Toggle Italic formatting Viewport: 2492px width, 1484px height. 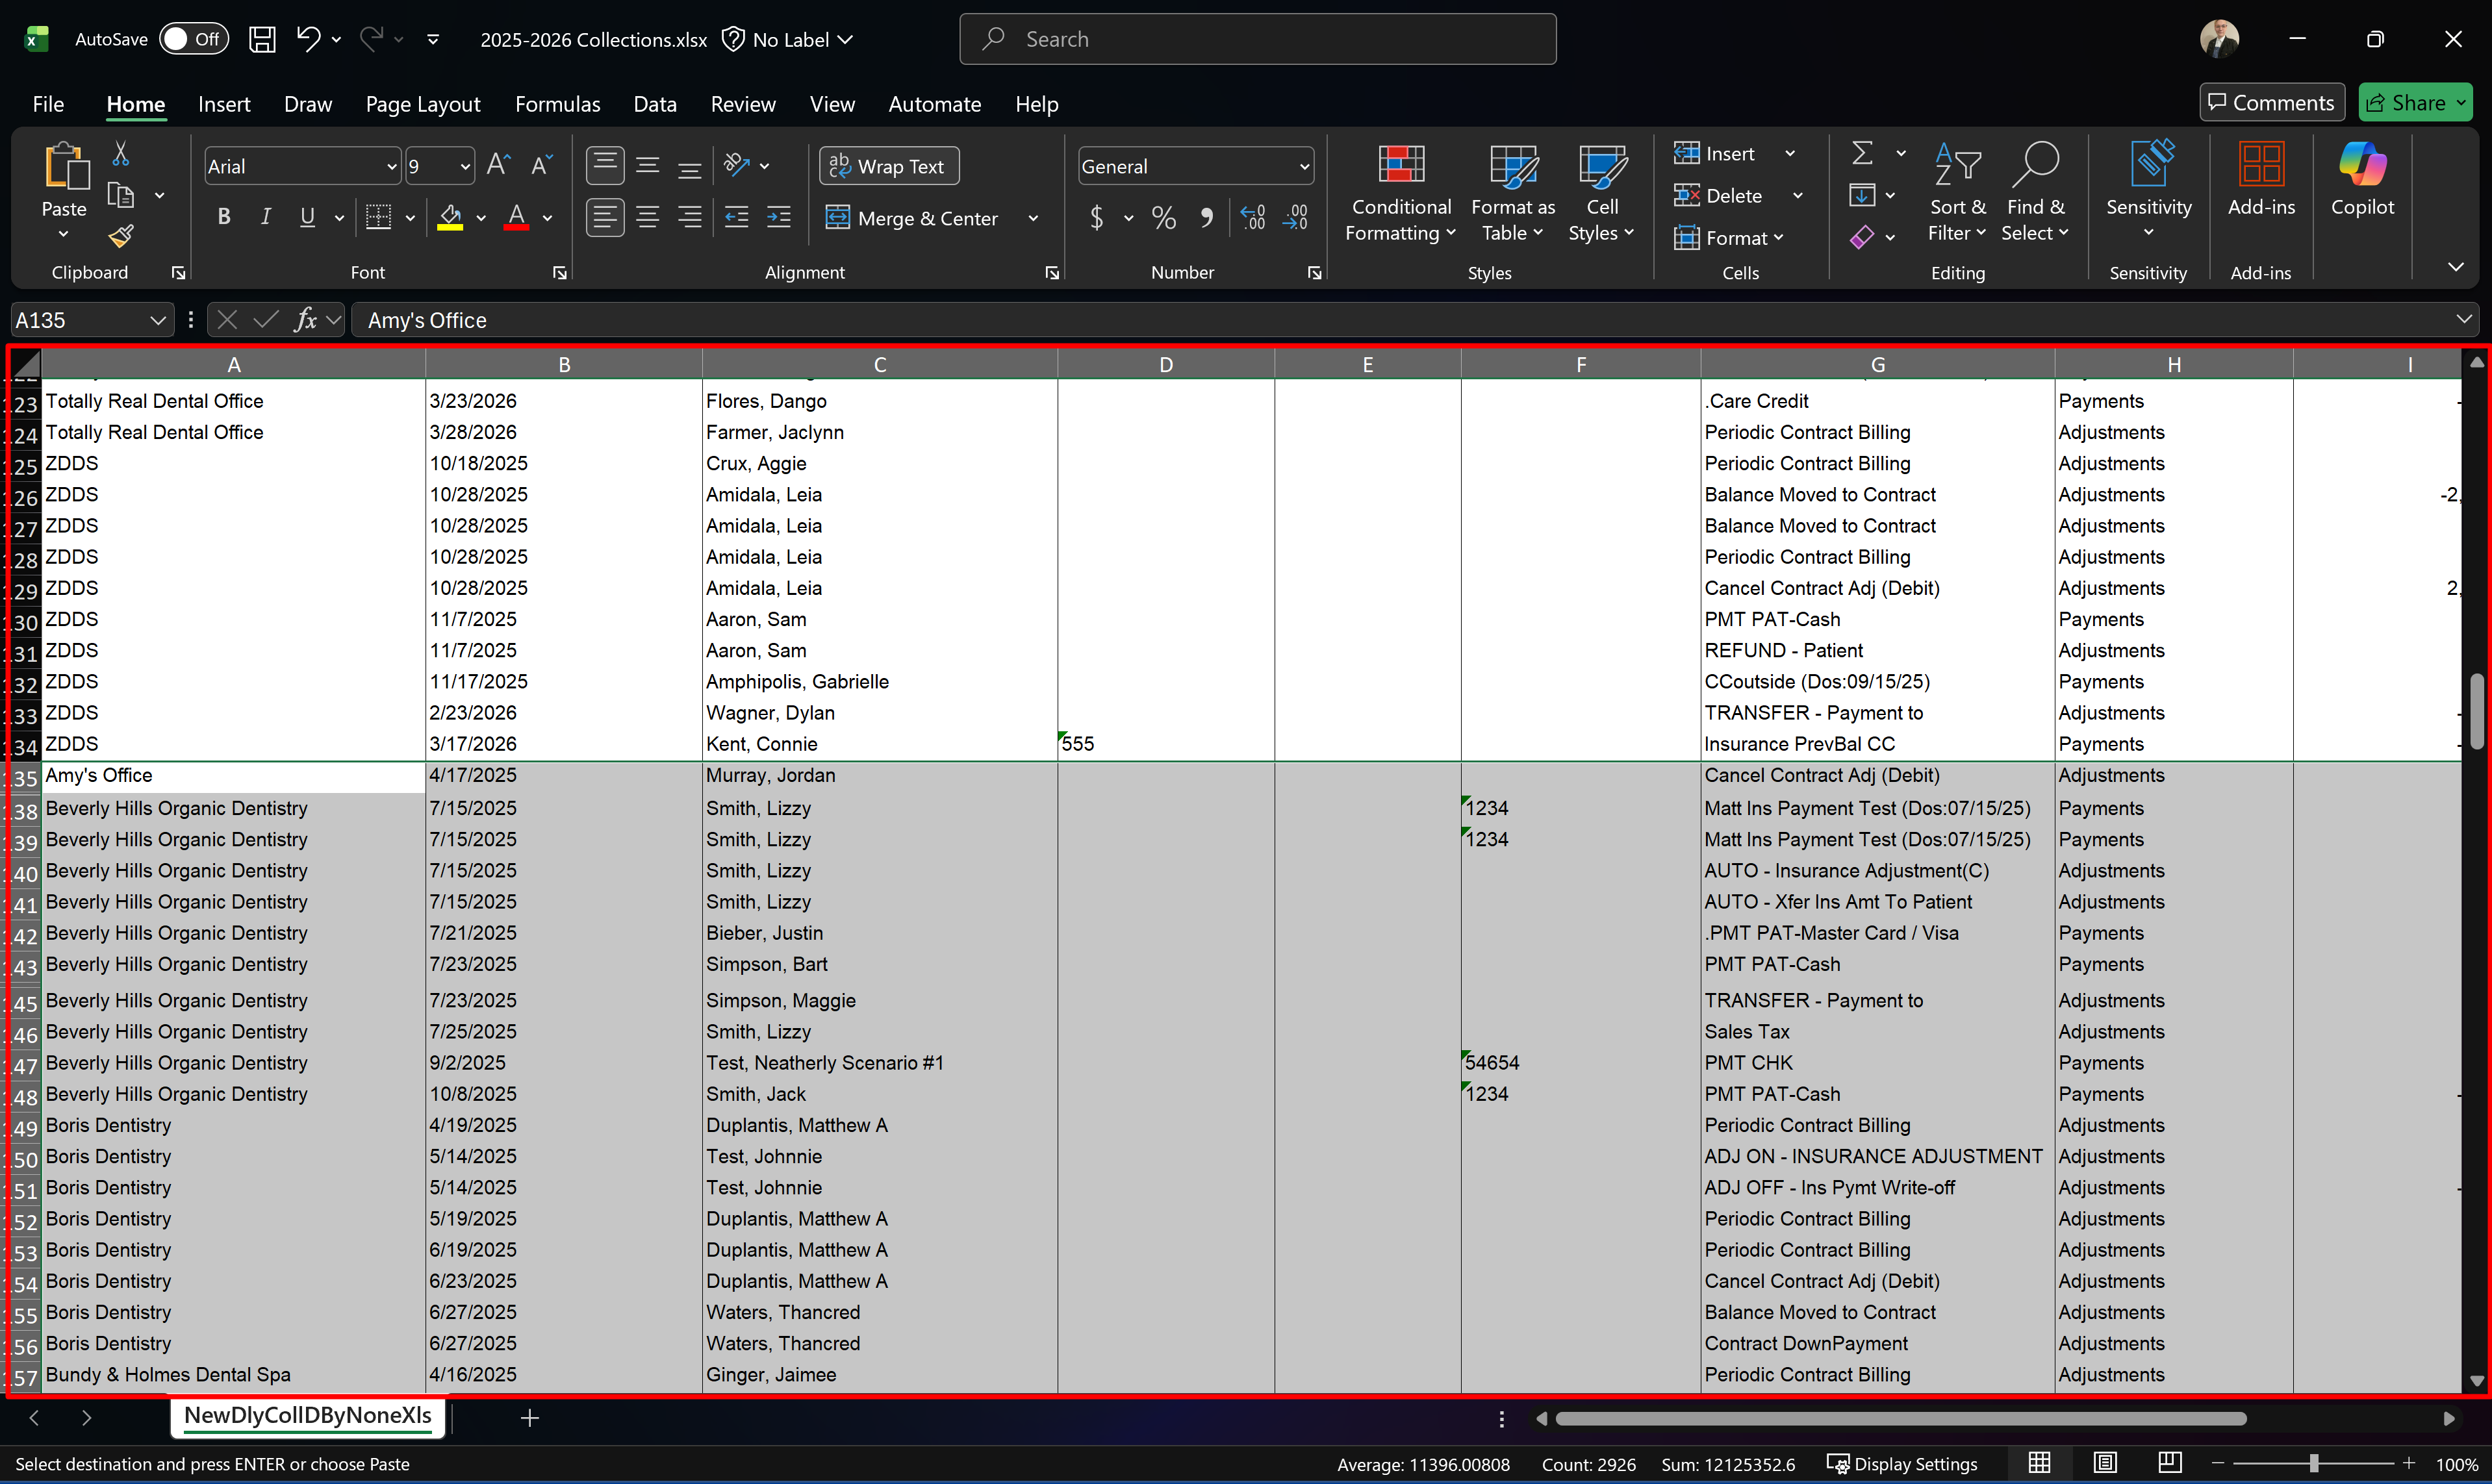266,217
